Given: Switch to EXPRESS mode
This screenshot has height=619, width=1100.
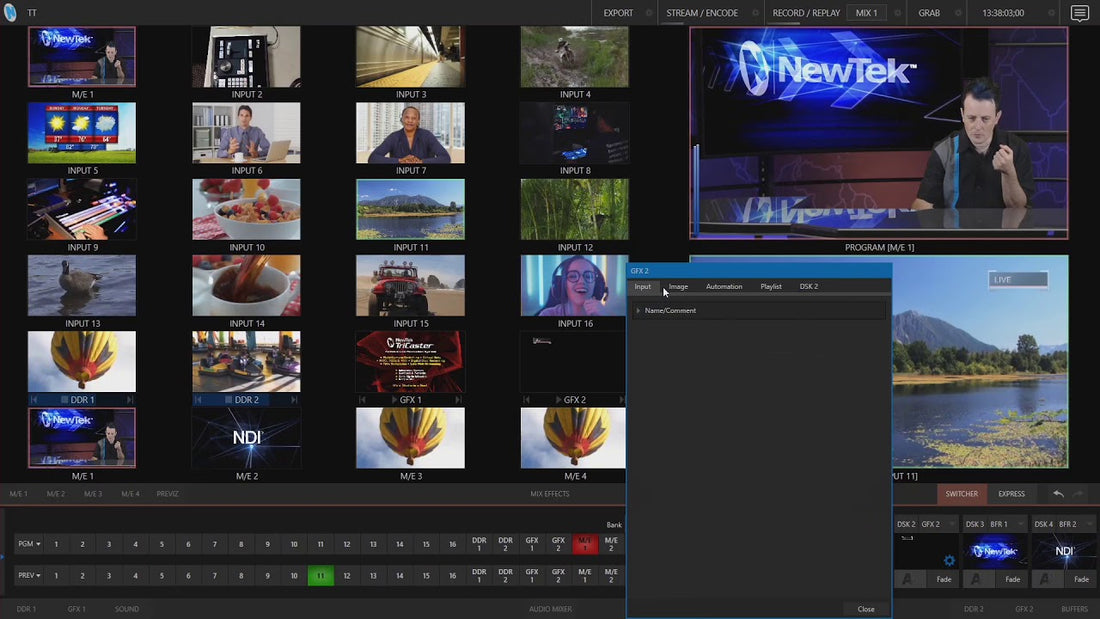Looking at the screenshot, I should tap(1012, 494).
